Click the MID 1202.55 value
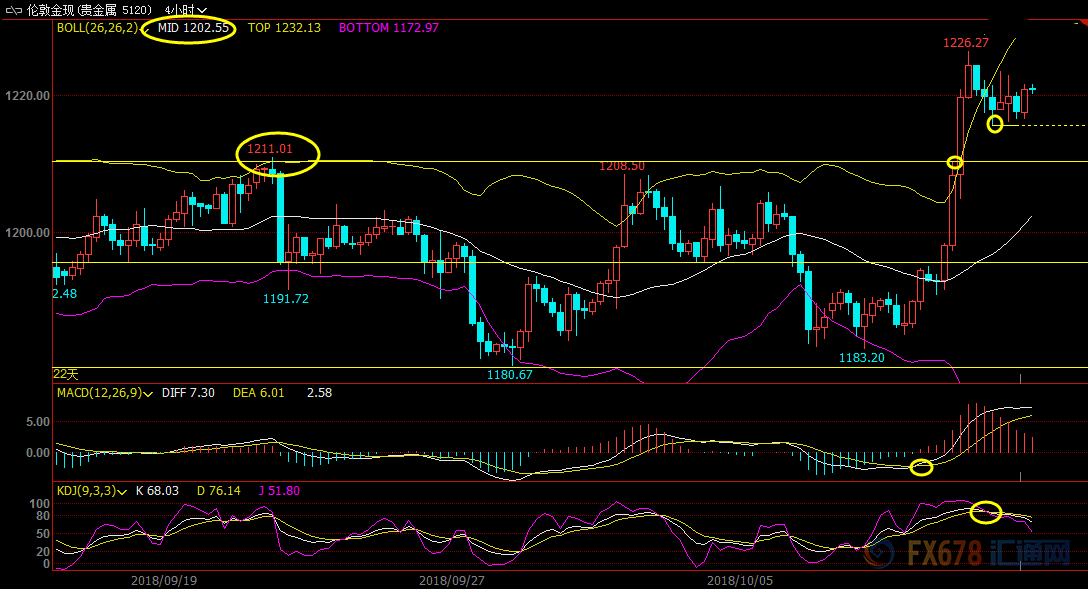Viewport: 1088px width, 589px height. tap(193, 28)
